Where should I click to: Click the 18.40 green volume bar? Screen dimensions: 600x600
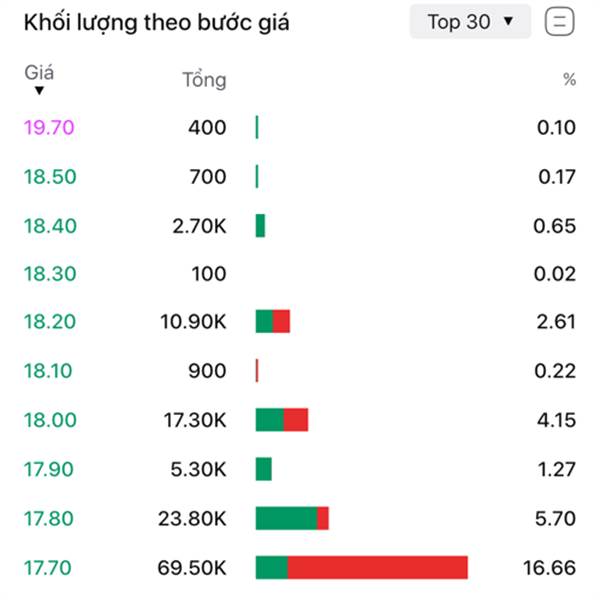click(260, 226)
